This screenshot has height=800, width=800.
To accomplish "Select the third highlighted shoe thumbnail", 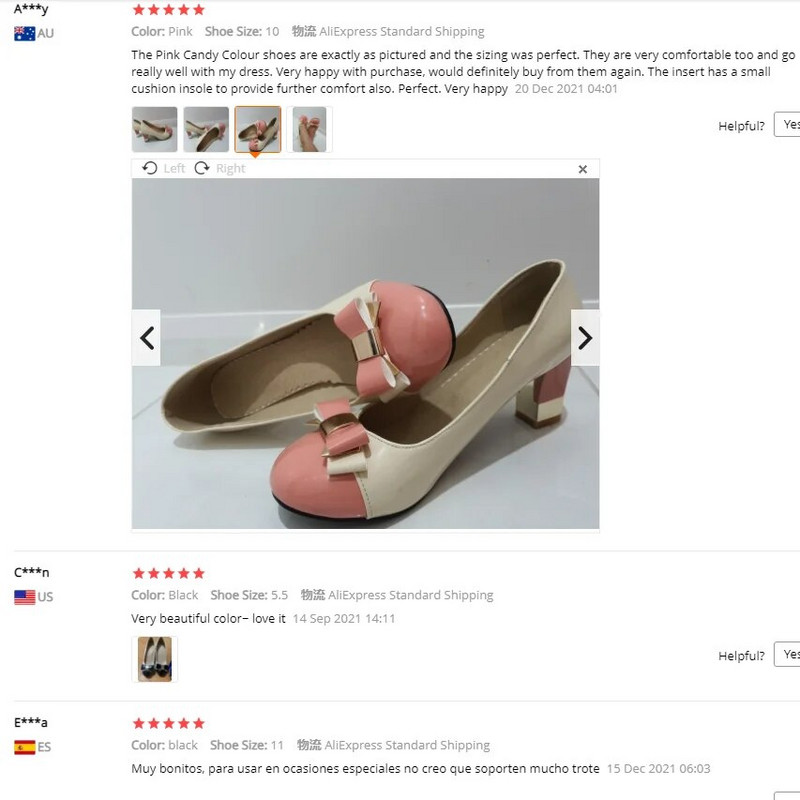I will 258,130.
